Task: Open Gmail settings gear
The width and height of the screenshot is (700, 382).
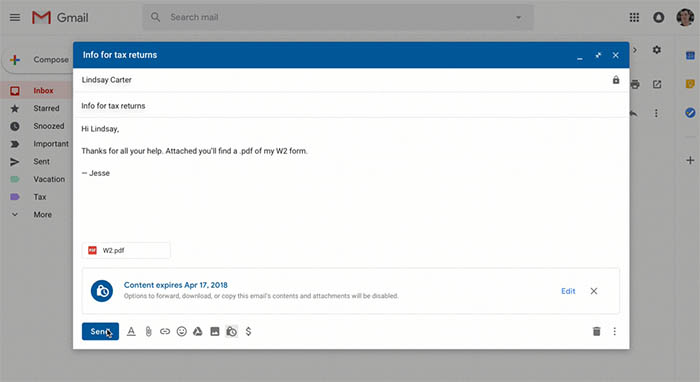Action: (657, 50)
